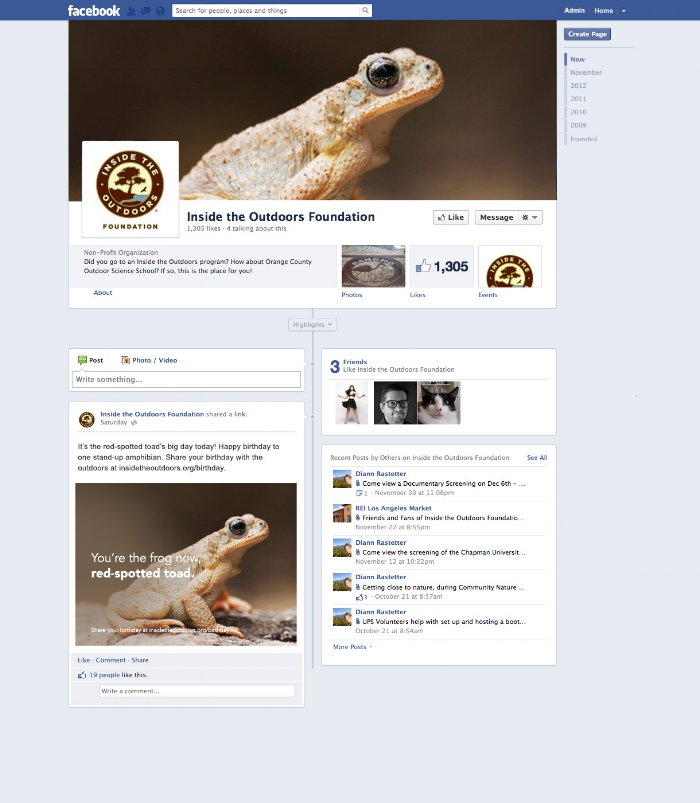Open post author Inside the Outdoors Foundation link
Screen dimensions: 700x803
point(152,414)
